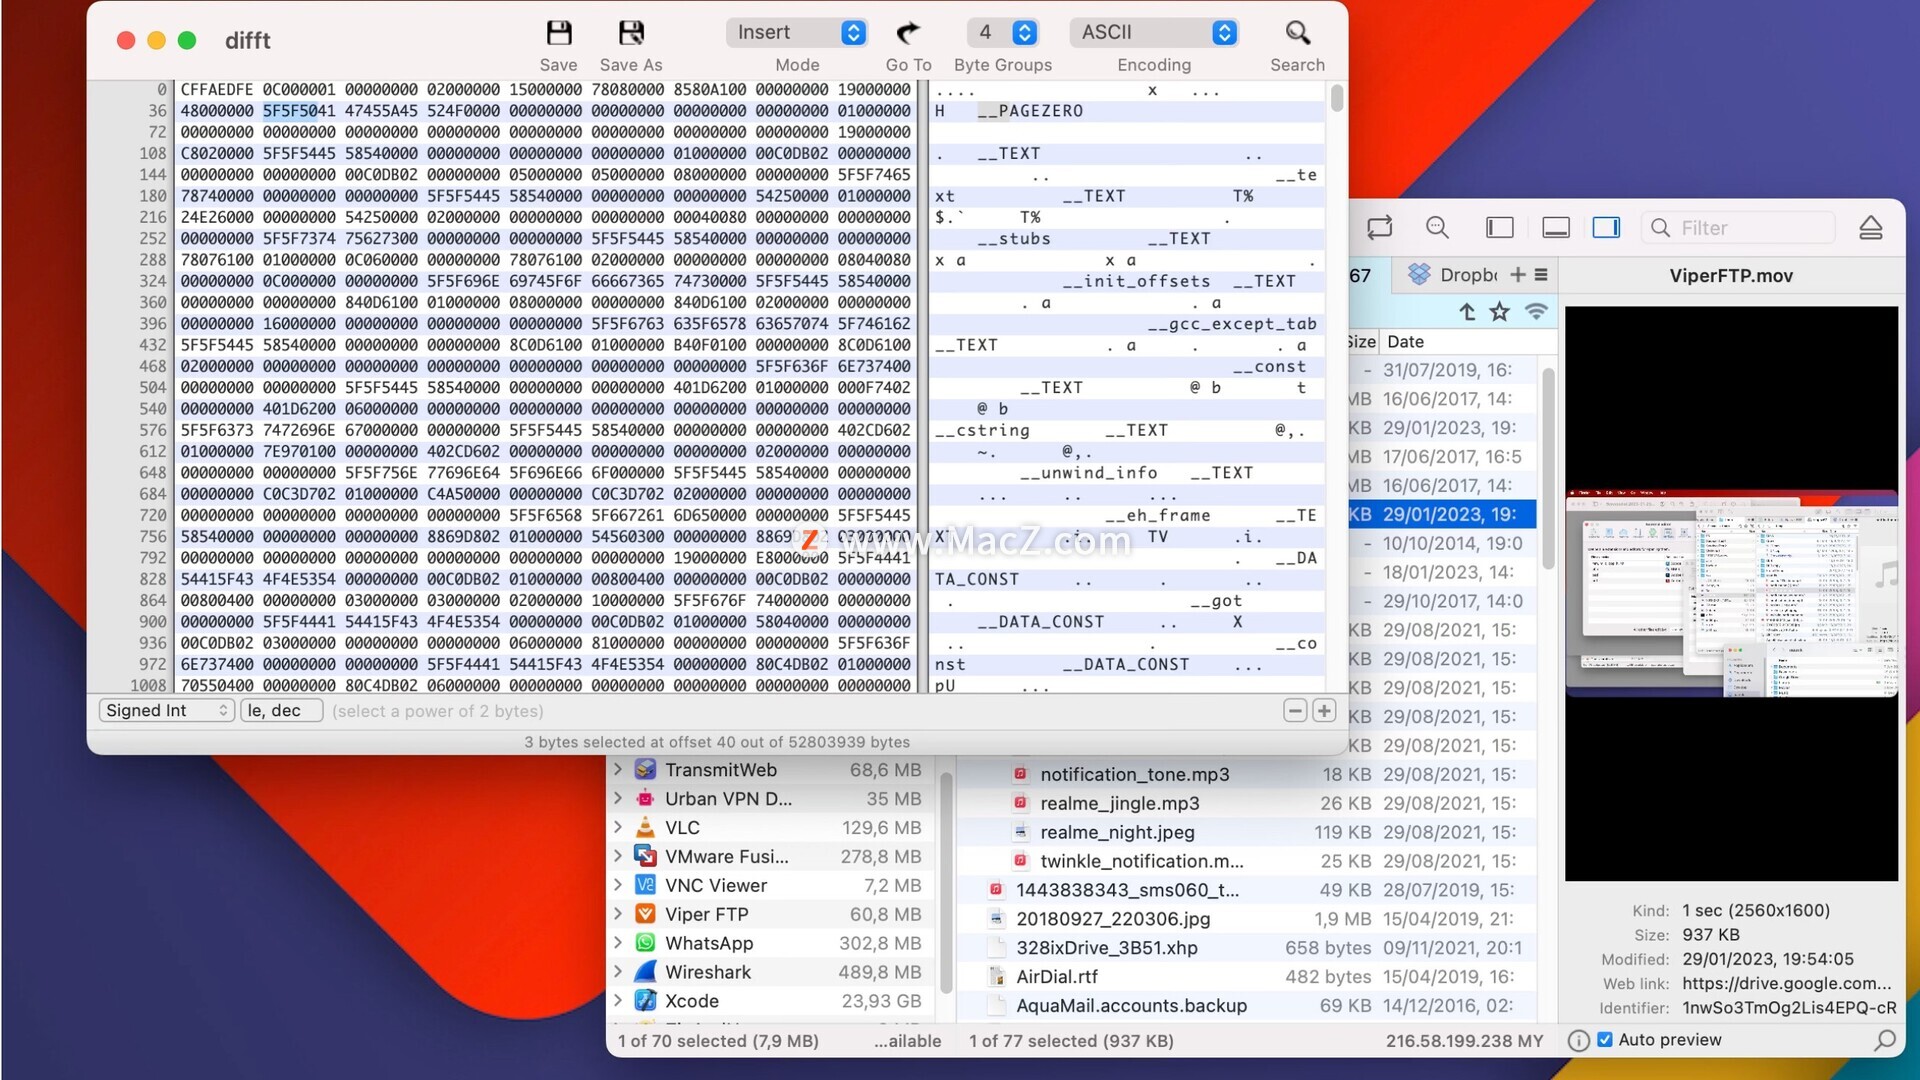Viewport: 1920px width, 1080px height.
Task: Open the tab list menu icon
Action: (x=1541, y=275)
